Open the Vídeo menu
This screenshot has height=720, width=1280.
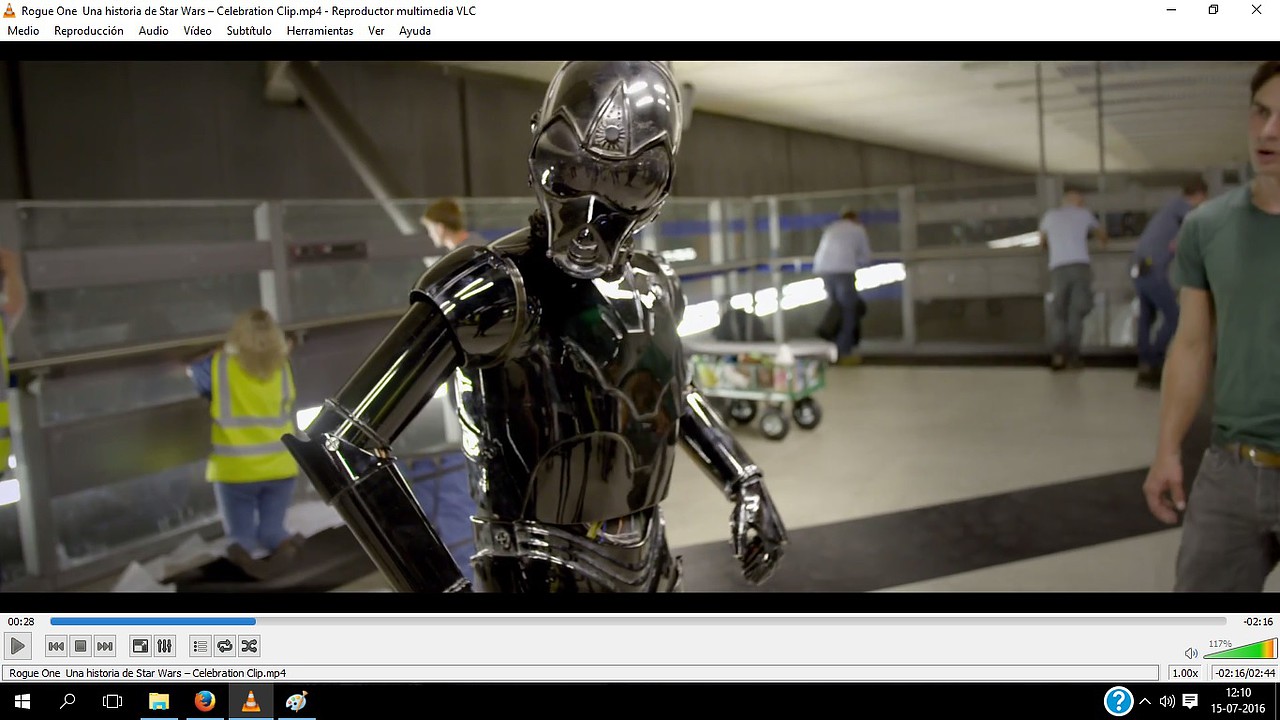coord(197,31)
